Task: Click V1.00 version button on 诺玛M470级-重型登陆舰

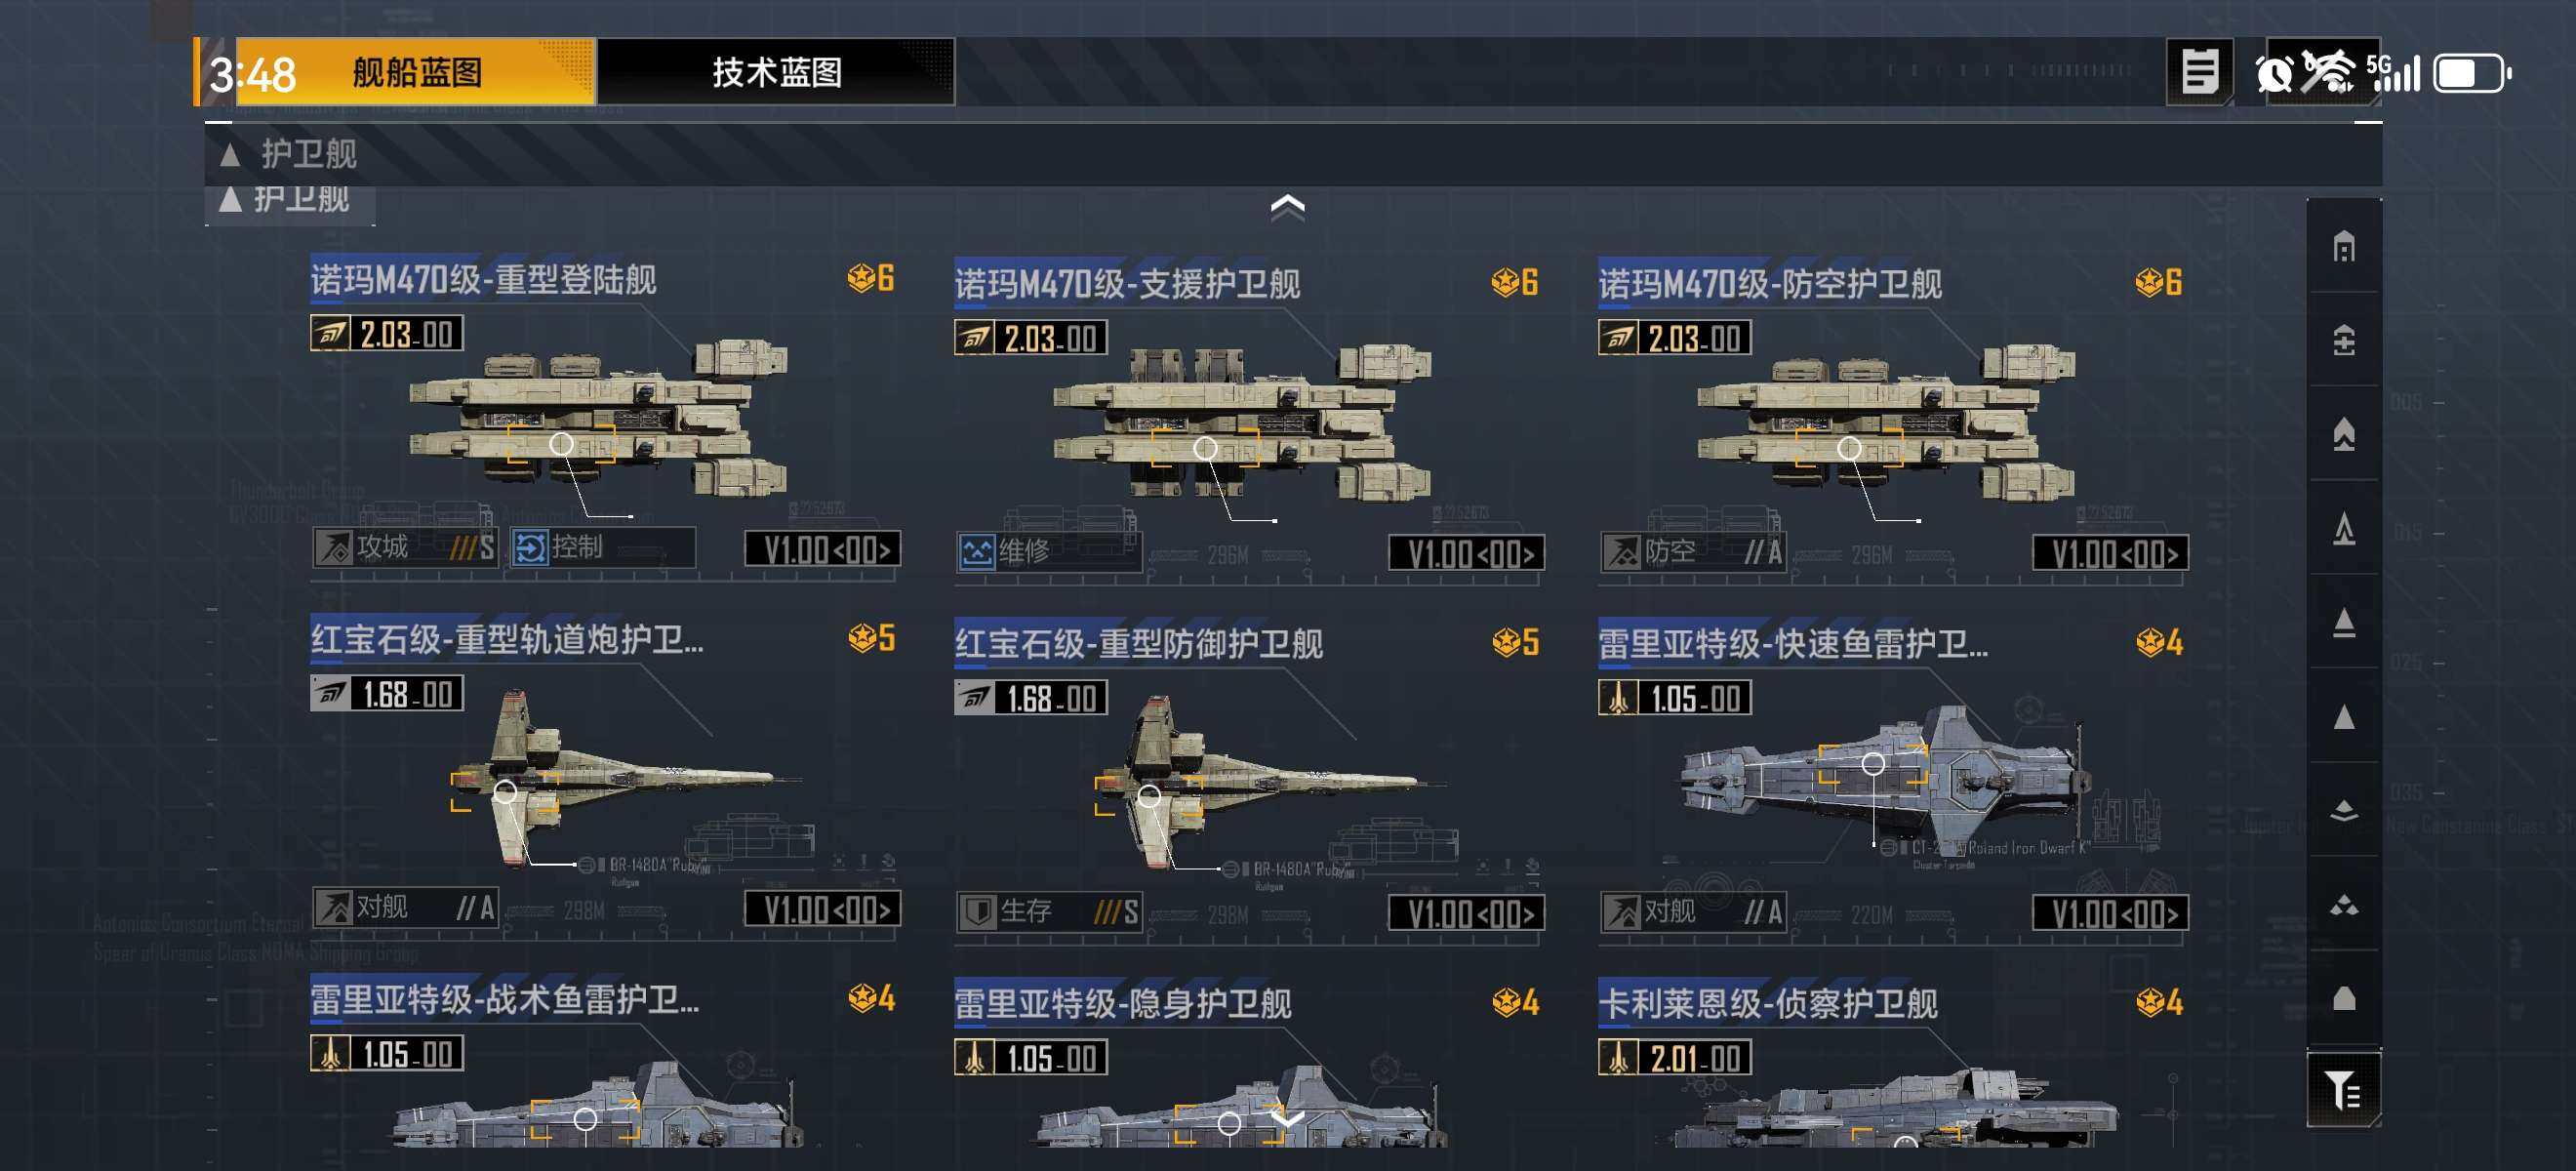Action: click(x=822, y=549)
